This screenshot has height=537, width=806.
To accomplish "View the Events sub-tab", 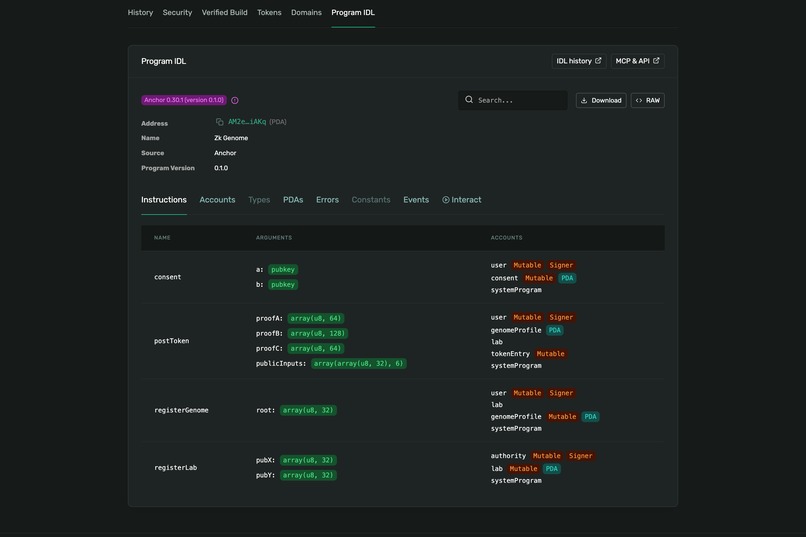I will coord(416,200).
